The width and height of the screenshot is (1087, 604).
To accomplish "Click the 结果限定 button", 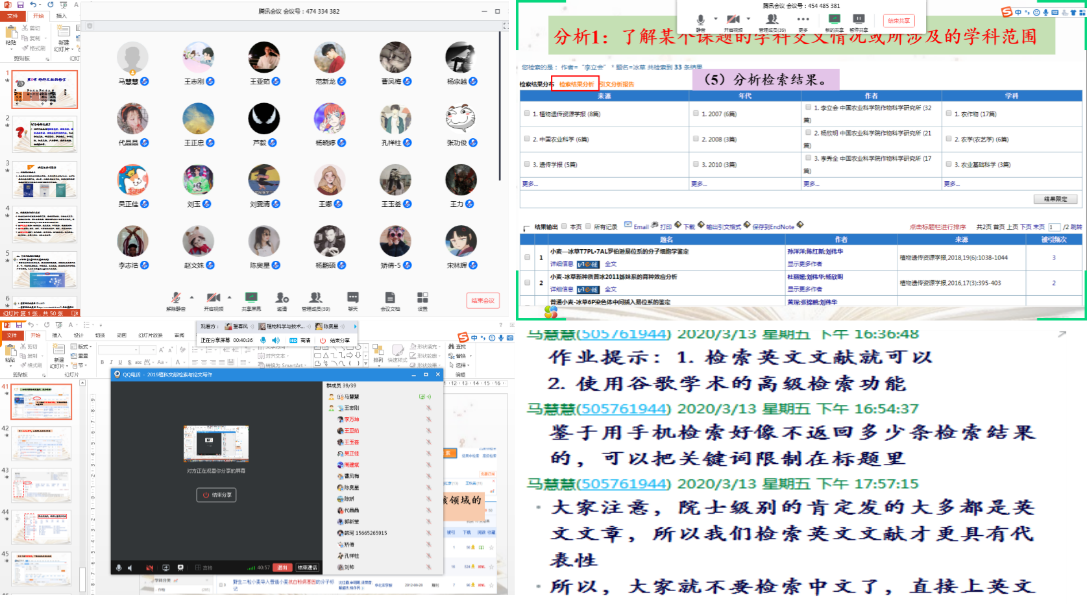I will pos(1055,199).
